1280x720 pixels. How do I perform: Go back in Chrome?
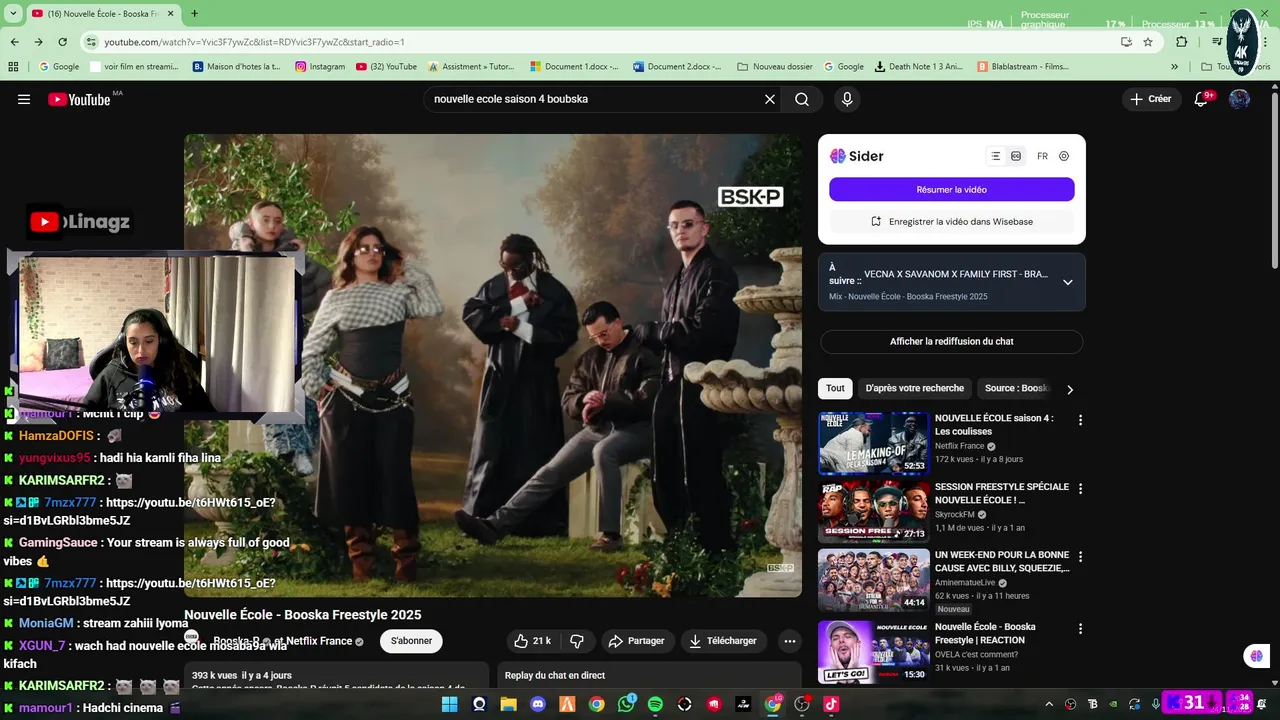(15, 42)
